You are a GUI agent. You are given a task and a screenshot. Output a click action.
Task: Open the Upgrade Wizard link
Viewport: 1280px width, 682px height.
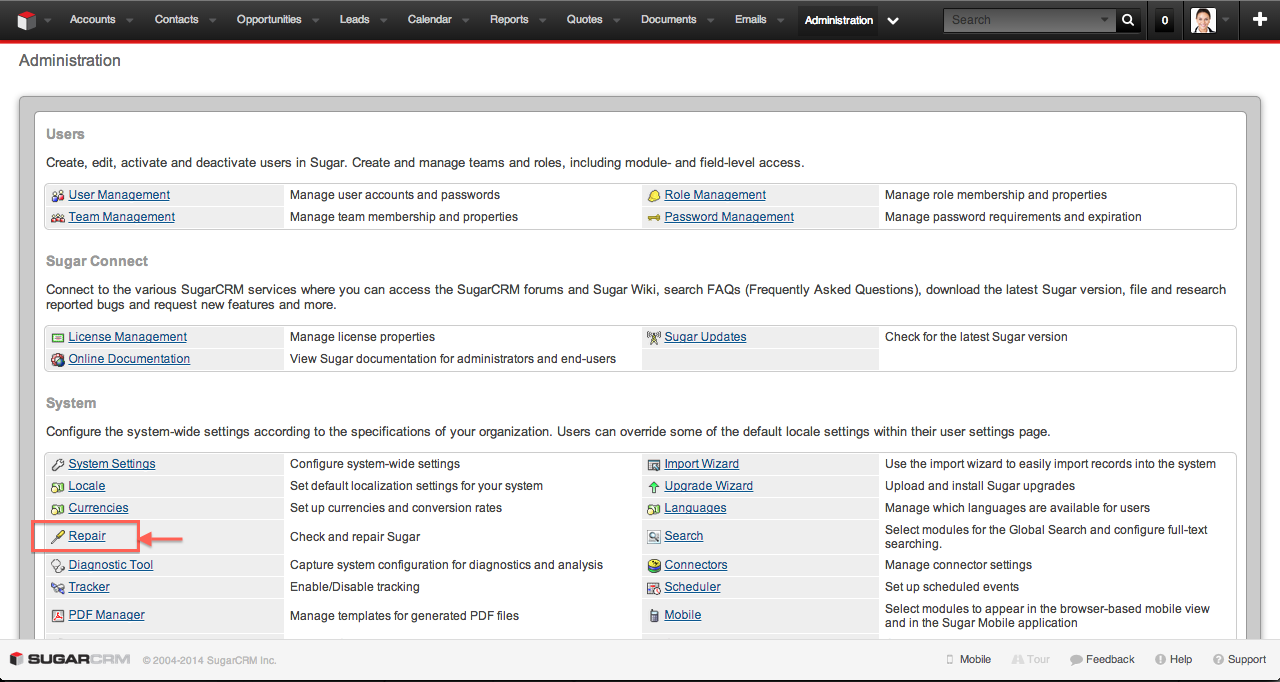click(709, 486)
